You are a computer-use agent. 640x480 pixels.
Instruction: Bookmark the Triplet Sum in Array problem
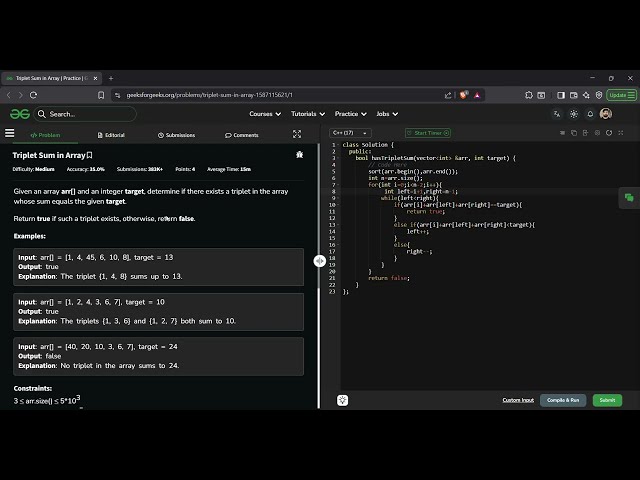[x=90, y=155]
